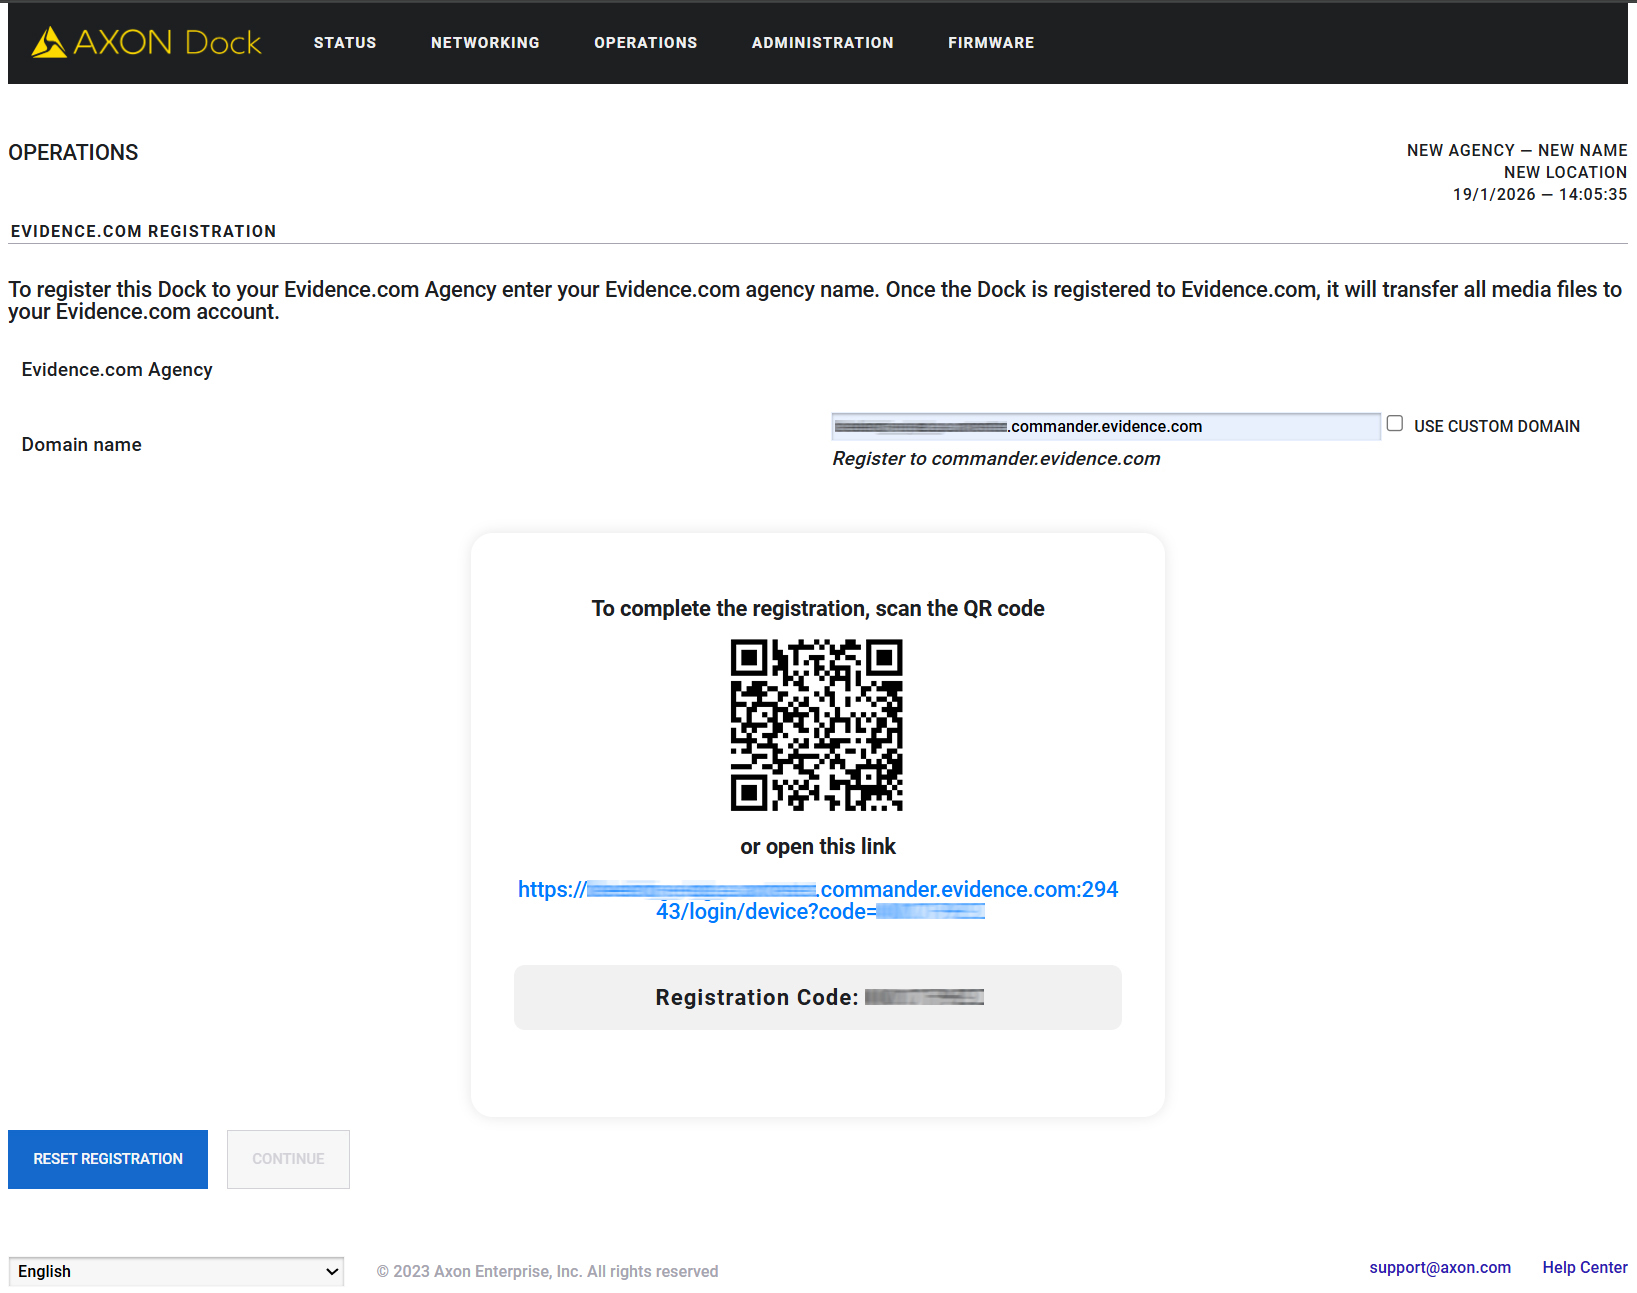Click the registration QR code
Viewport: 1637px width, 1293px height.
pyautogui.click(x=817, y=725)
